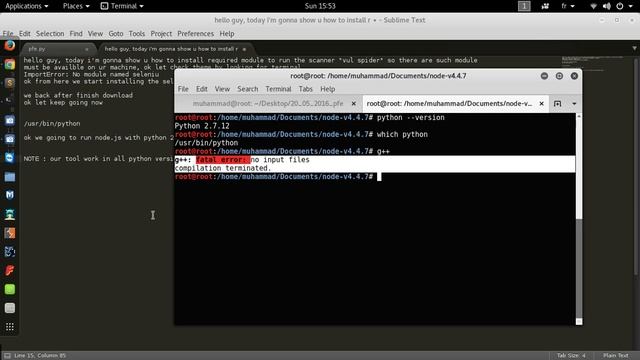Open the Applications menu
Screen dimensions: 640x360
[x=27, y=6]
